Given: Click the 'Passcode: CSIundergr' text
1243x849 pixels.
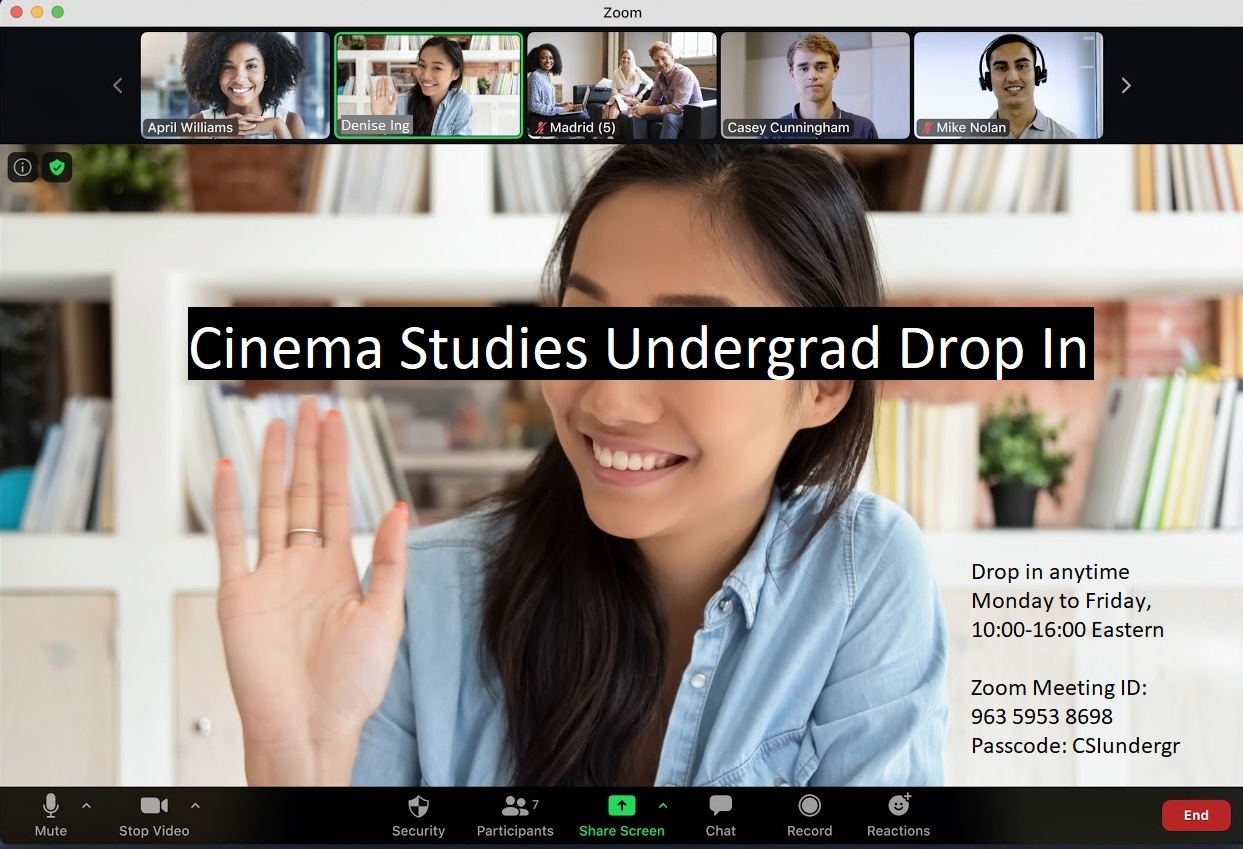Looking at the screenshot, I should click(1076, 746).
